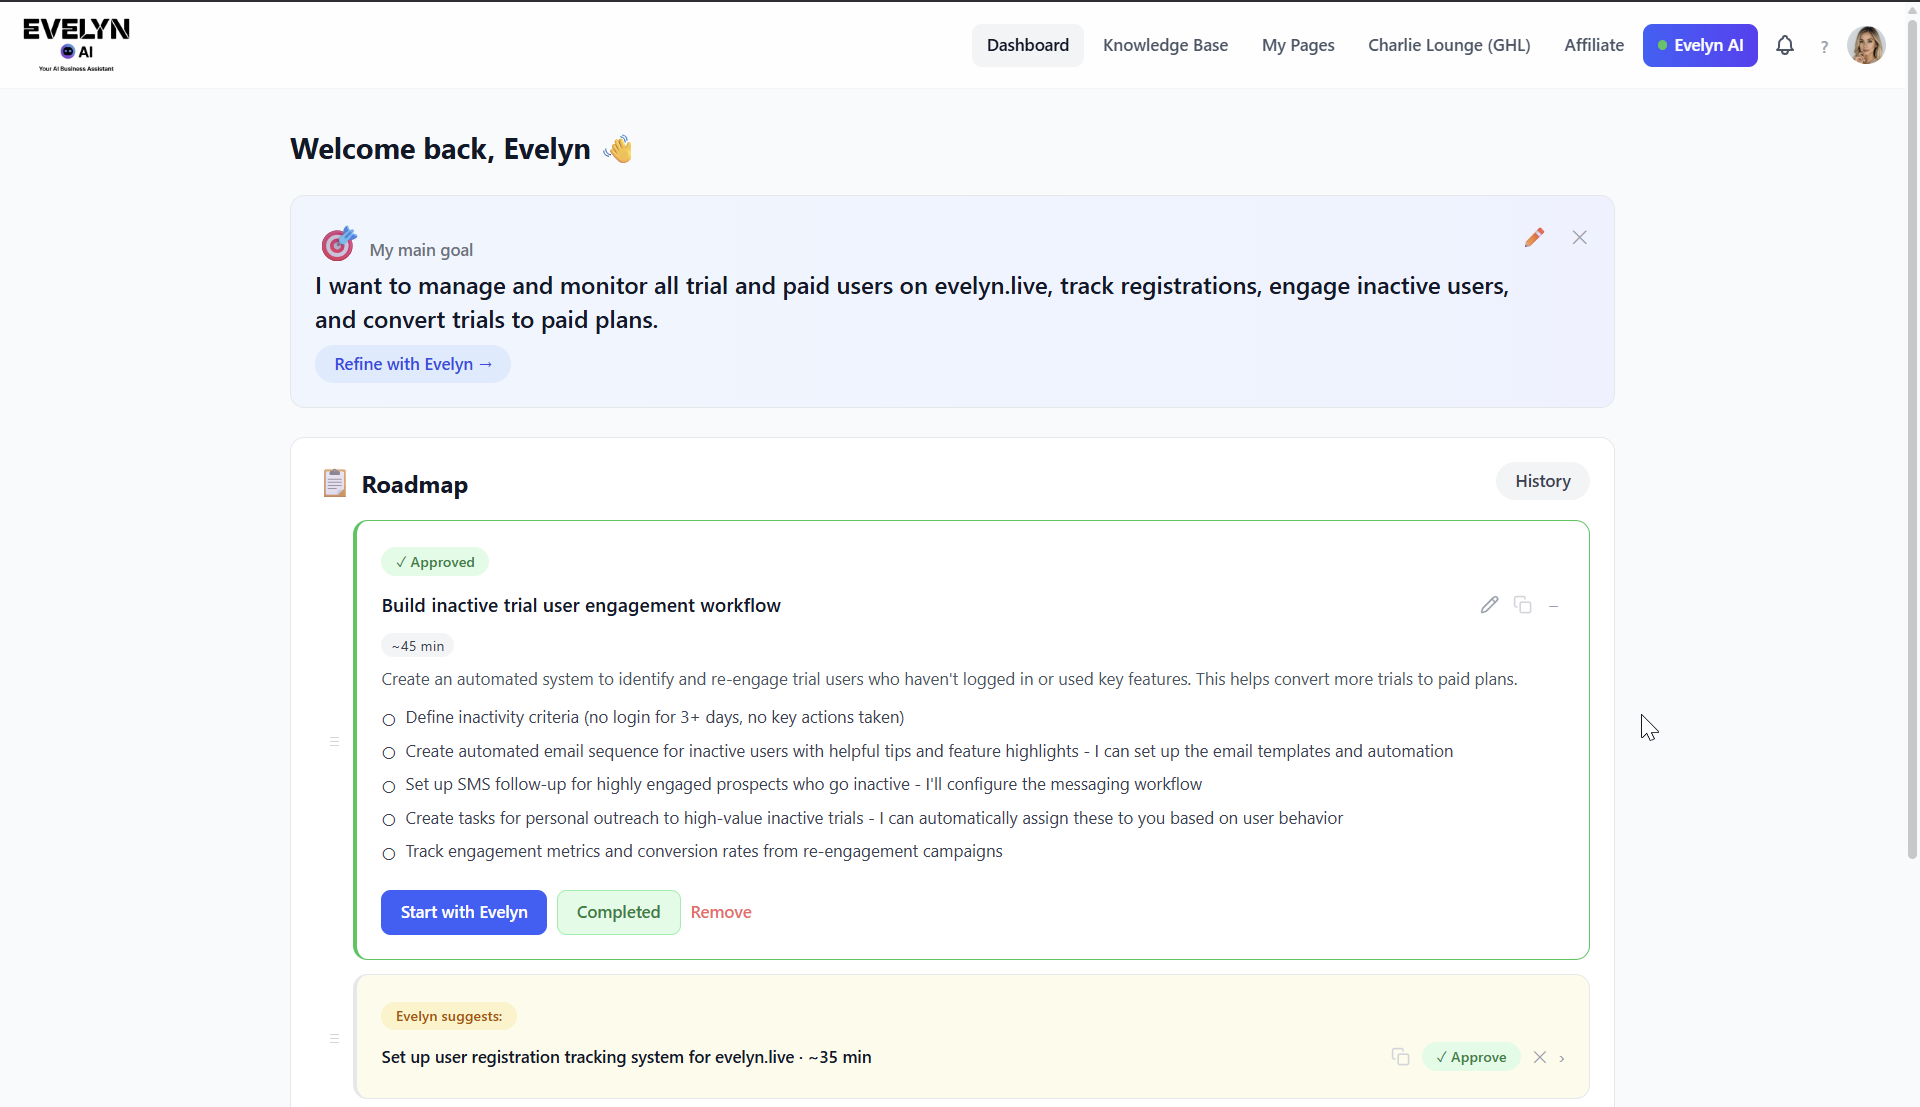Open Charlie Lounge (GHL) nav item
1920x1107 pixels.
[x=1449, y=45]
